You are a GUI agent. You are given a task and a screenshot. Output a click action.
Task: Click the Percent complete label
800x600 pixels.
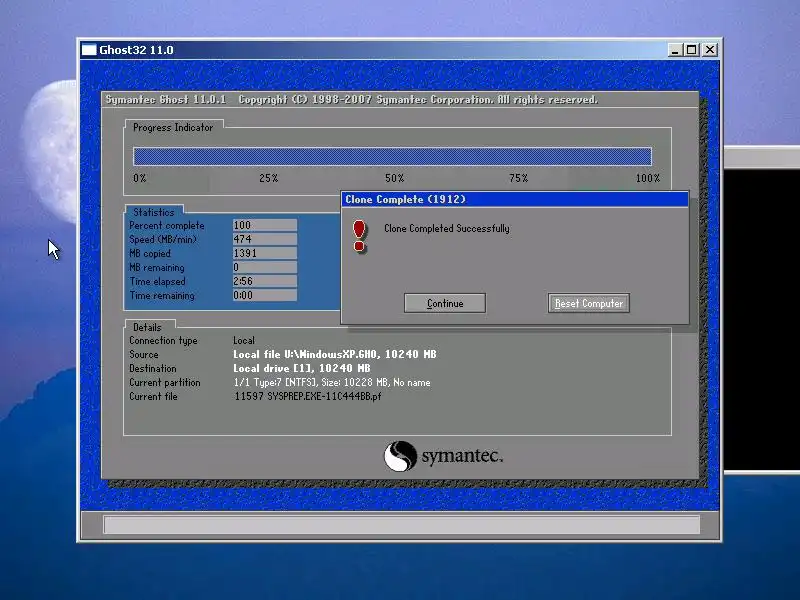(x=166, y=225)
